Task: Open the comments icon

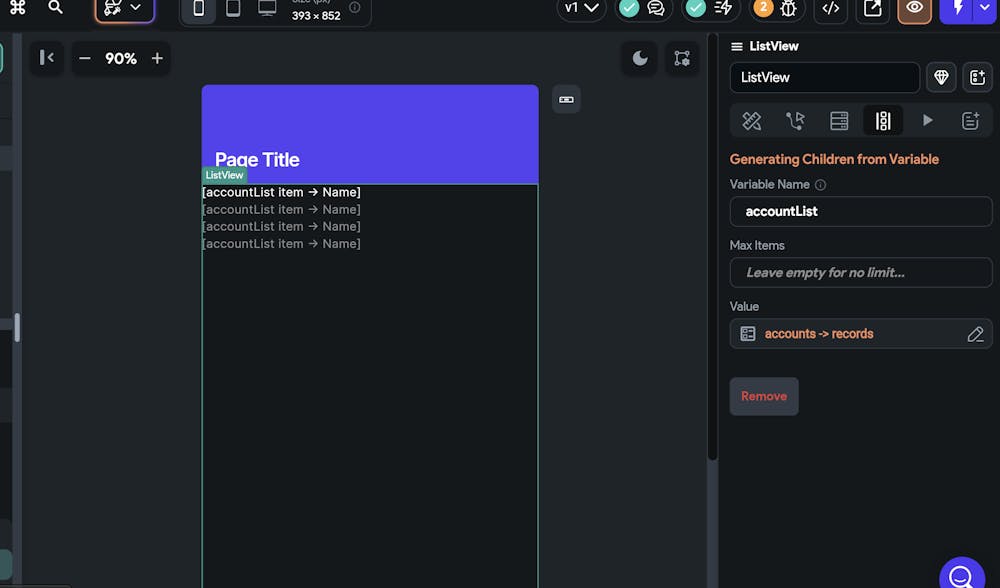Action: pos(656,8)
